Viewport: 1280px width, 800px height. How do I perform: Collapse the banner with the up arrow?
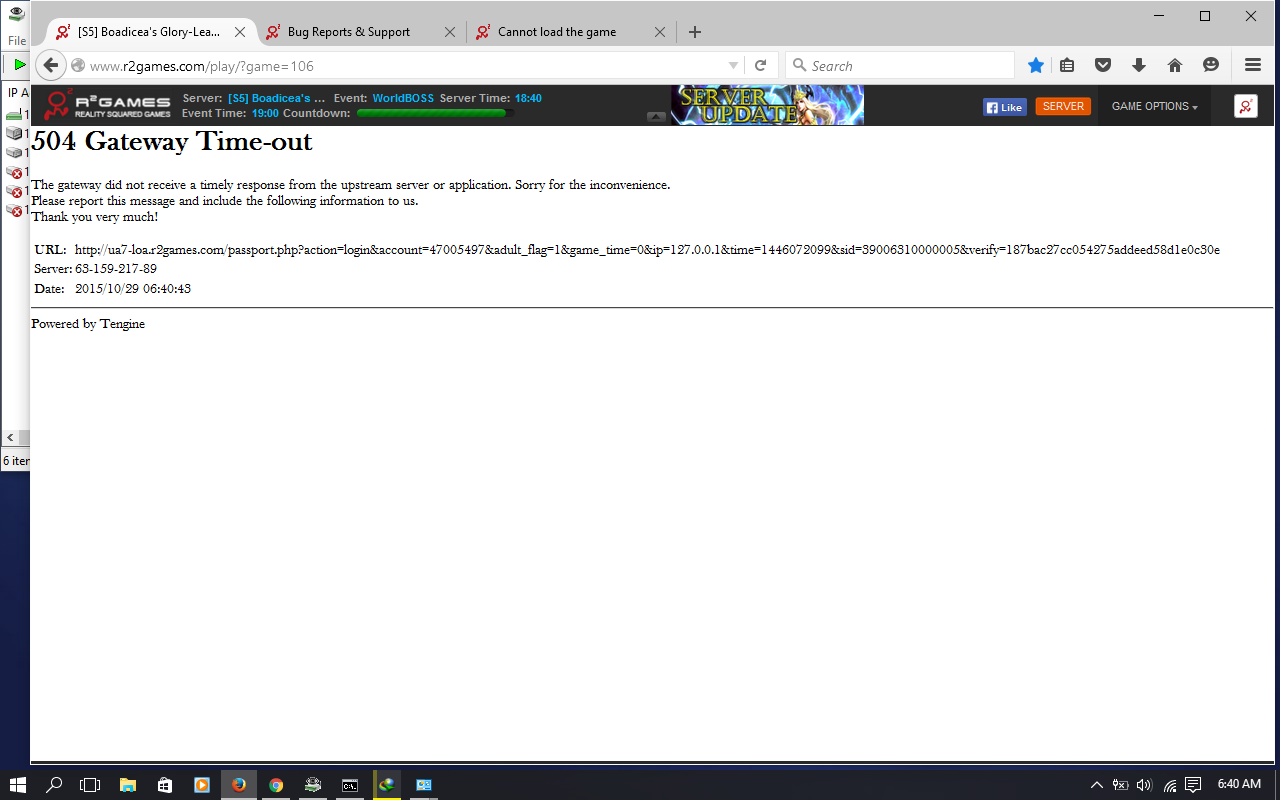tap(656, 117)
